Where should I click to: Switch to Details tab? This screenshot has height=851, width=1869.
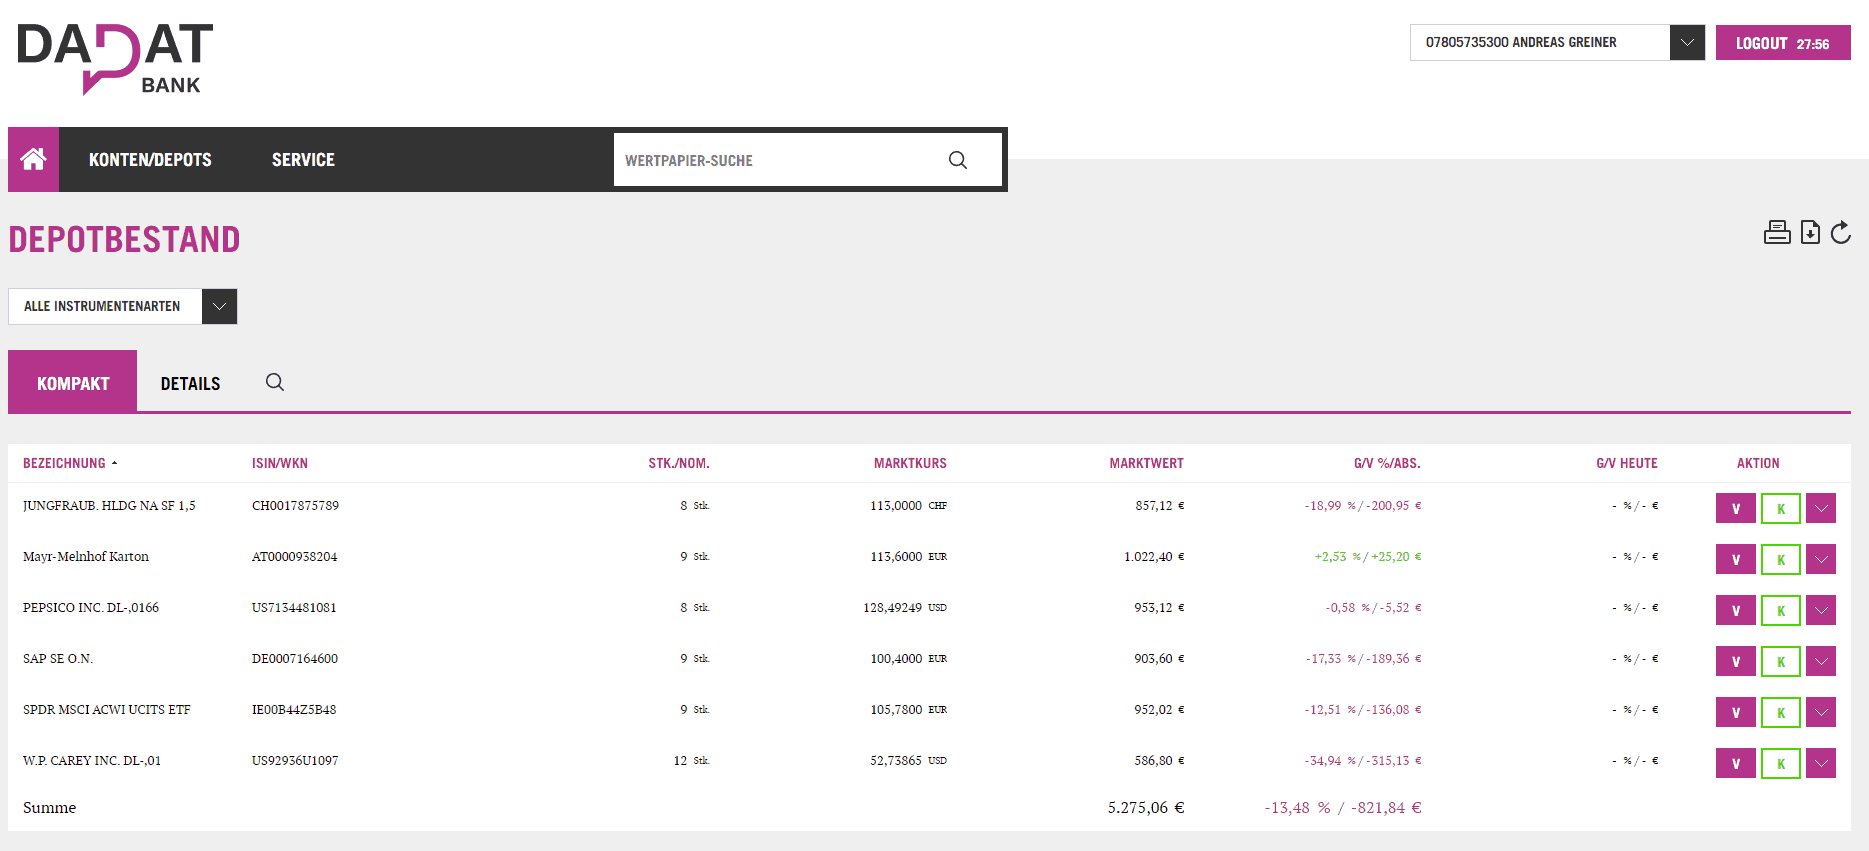tap(190, 383)
